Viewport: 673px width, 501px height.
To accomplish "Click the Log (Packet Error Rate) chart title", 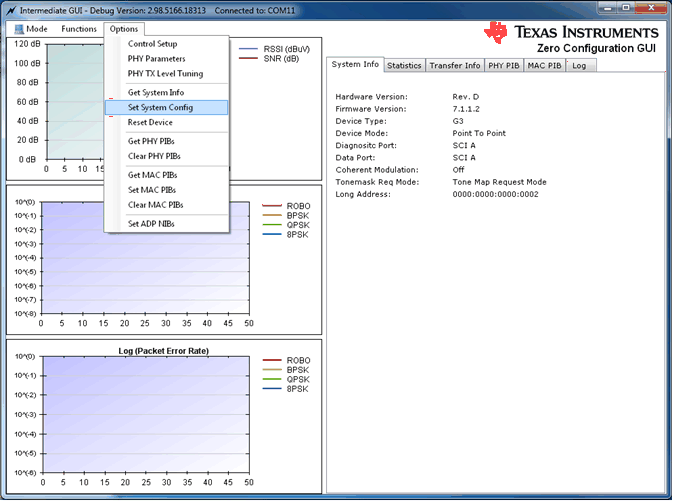I will point(164,351).
